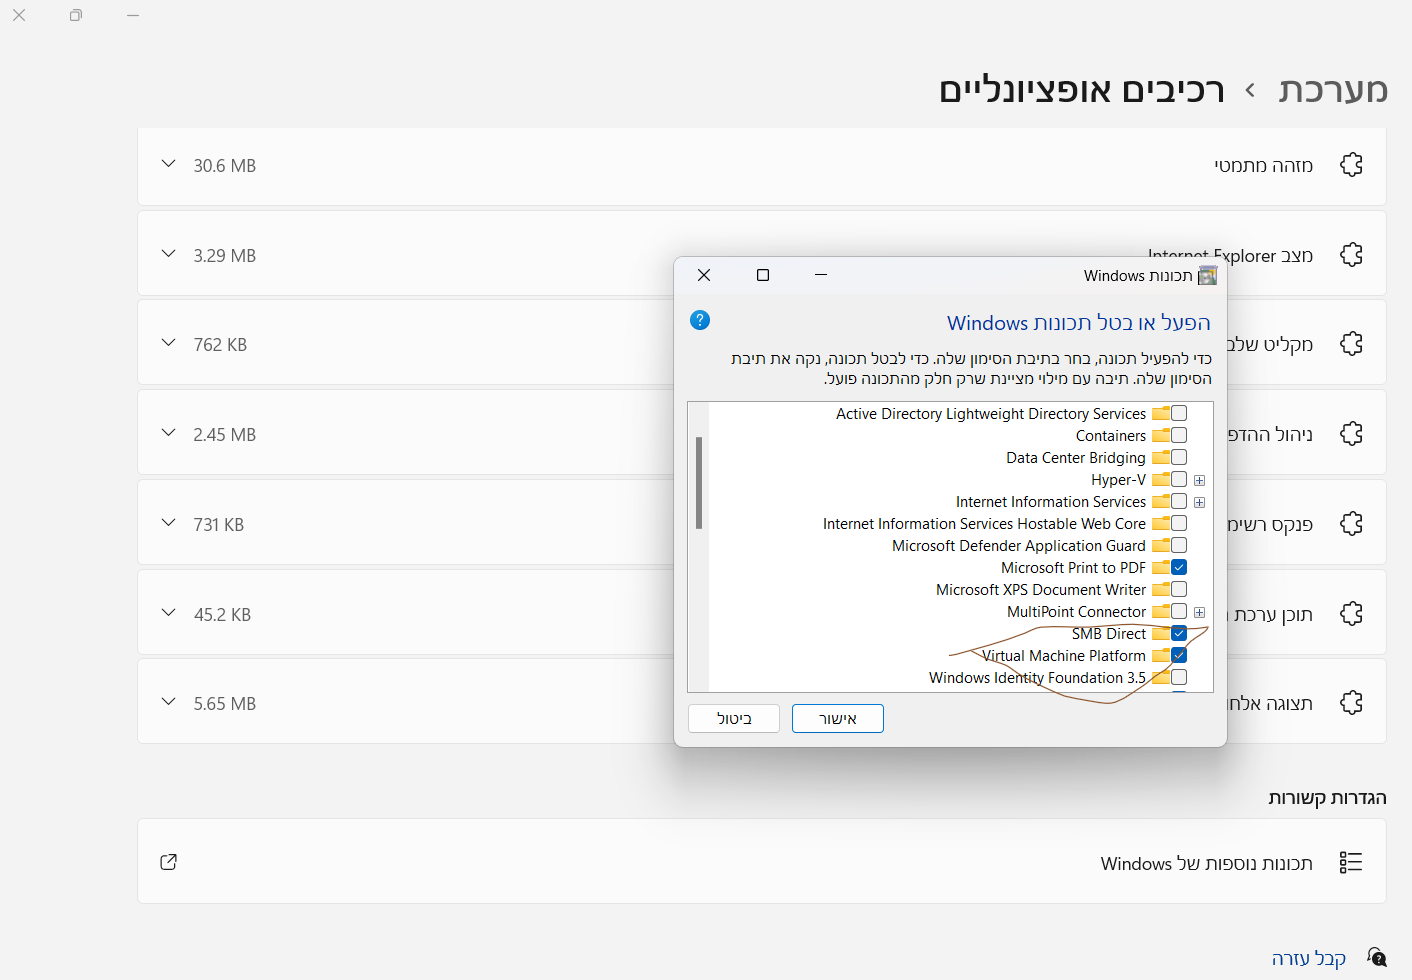Screen dimensions: 1412x980
Task: Uncheck Microsoft Print to PDF
Action: click(x=1179, y=567)
